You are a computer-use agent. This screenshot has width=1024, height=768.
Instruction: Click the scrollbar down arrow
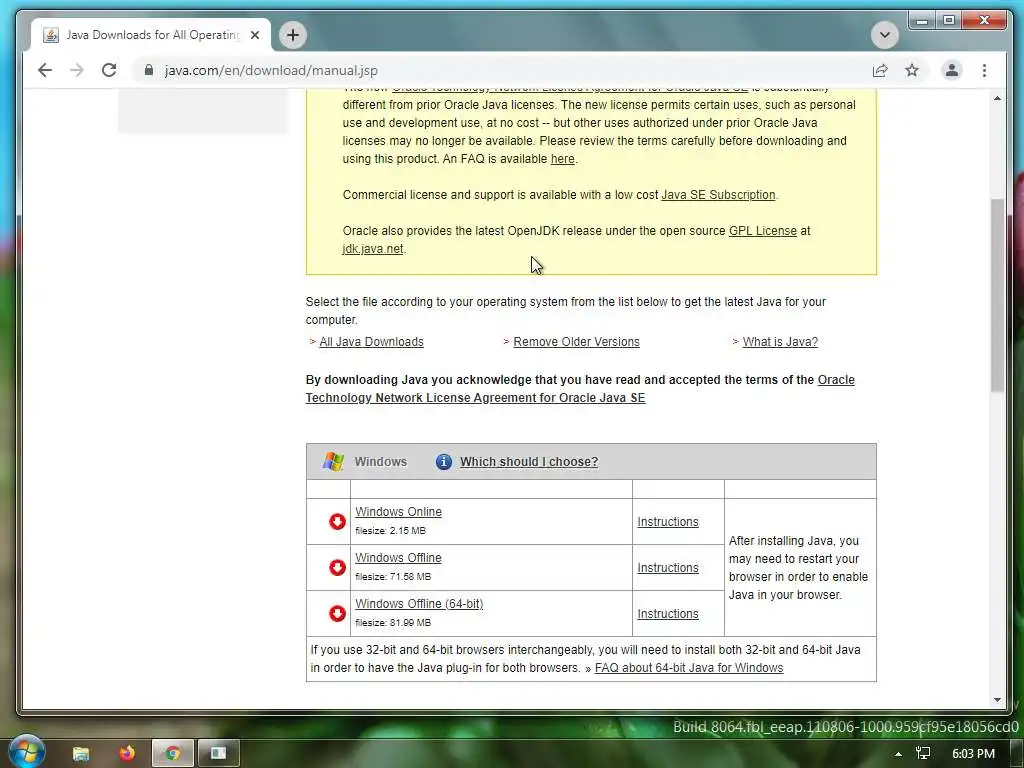click(997, 699)
